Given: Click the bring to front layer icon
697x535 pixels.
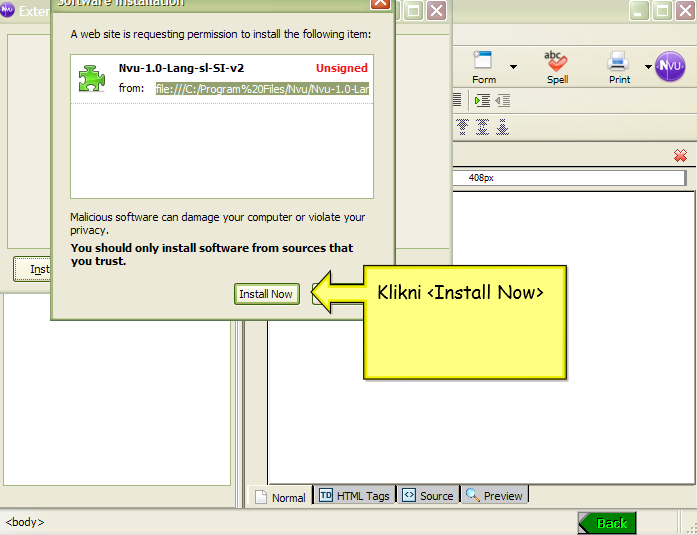Looking at the screenshot, I should 463,127.
